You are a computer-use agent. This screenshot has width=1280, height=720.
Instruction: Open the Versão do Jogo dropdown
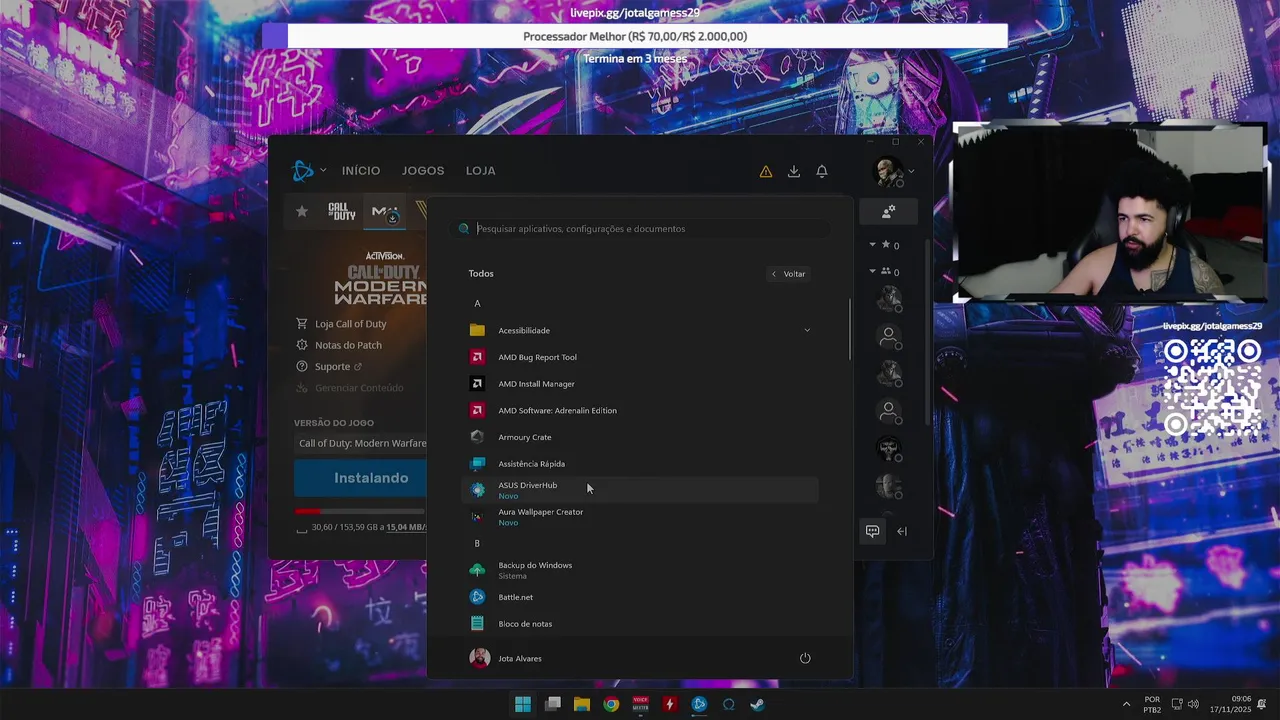(x=362, y=443)
